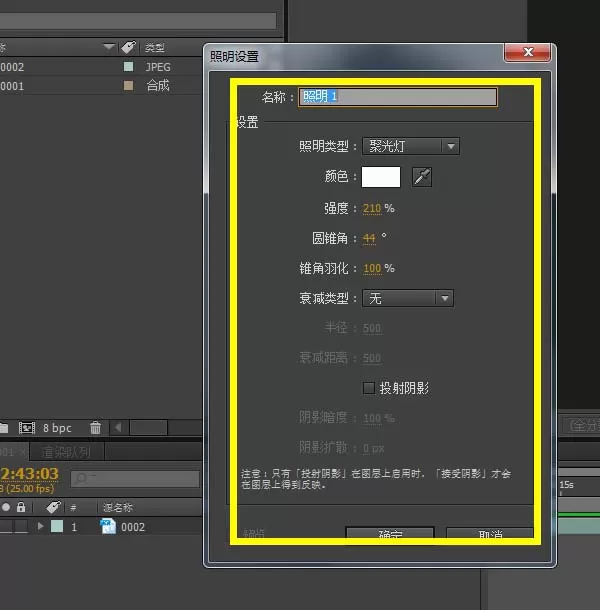
Task: Open the white 颜色 swatch
Action: pos(381,177)
